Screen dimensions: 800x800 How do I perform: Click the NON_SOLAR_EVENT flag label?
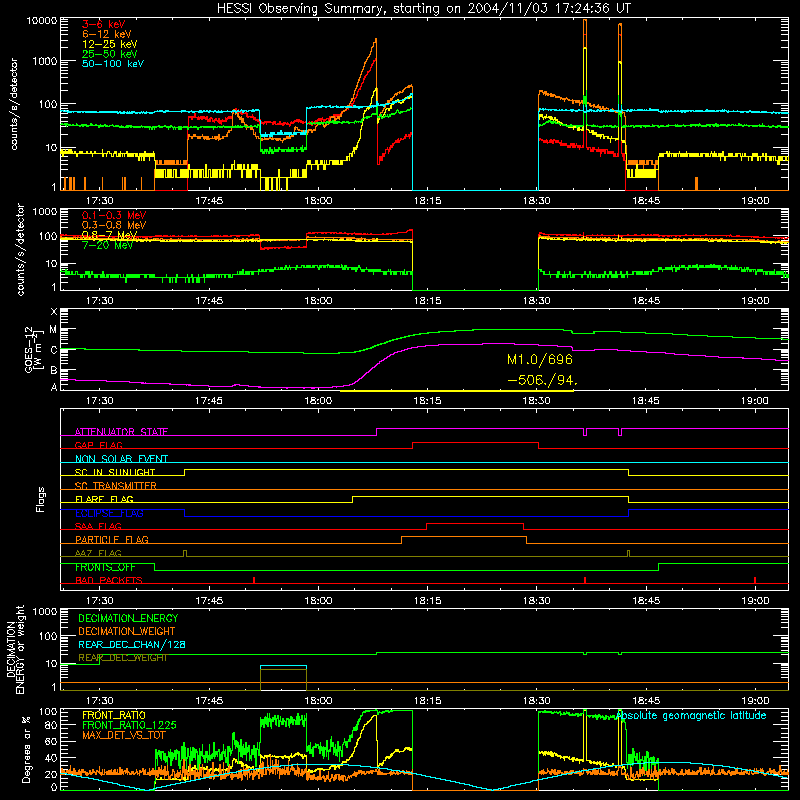[121, 459]
